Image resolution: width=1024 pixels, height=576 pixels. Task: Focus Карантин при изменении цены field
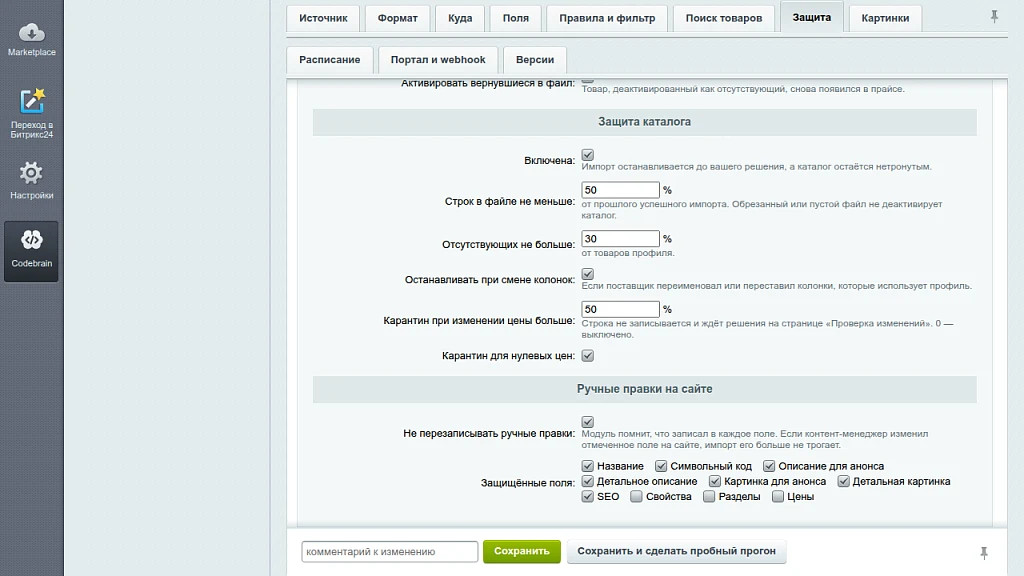point(620,309)
